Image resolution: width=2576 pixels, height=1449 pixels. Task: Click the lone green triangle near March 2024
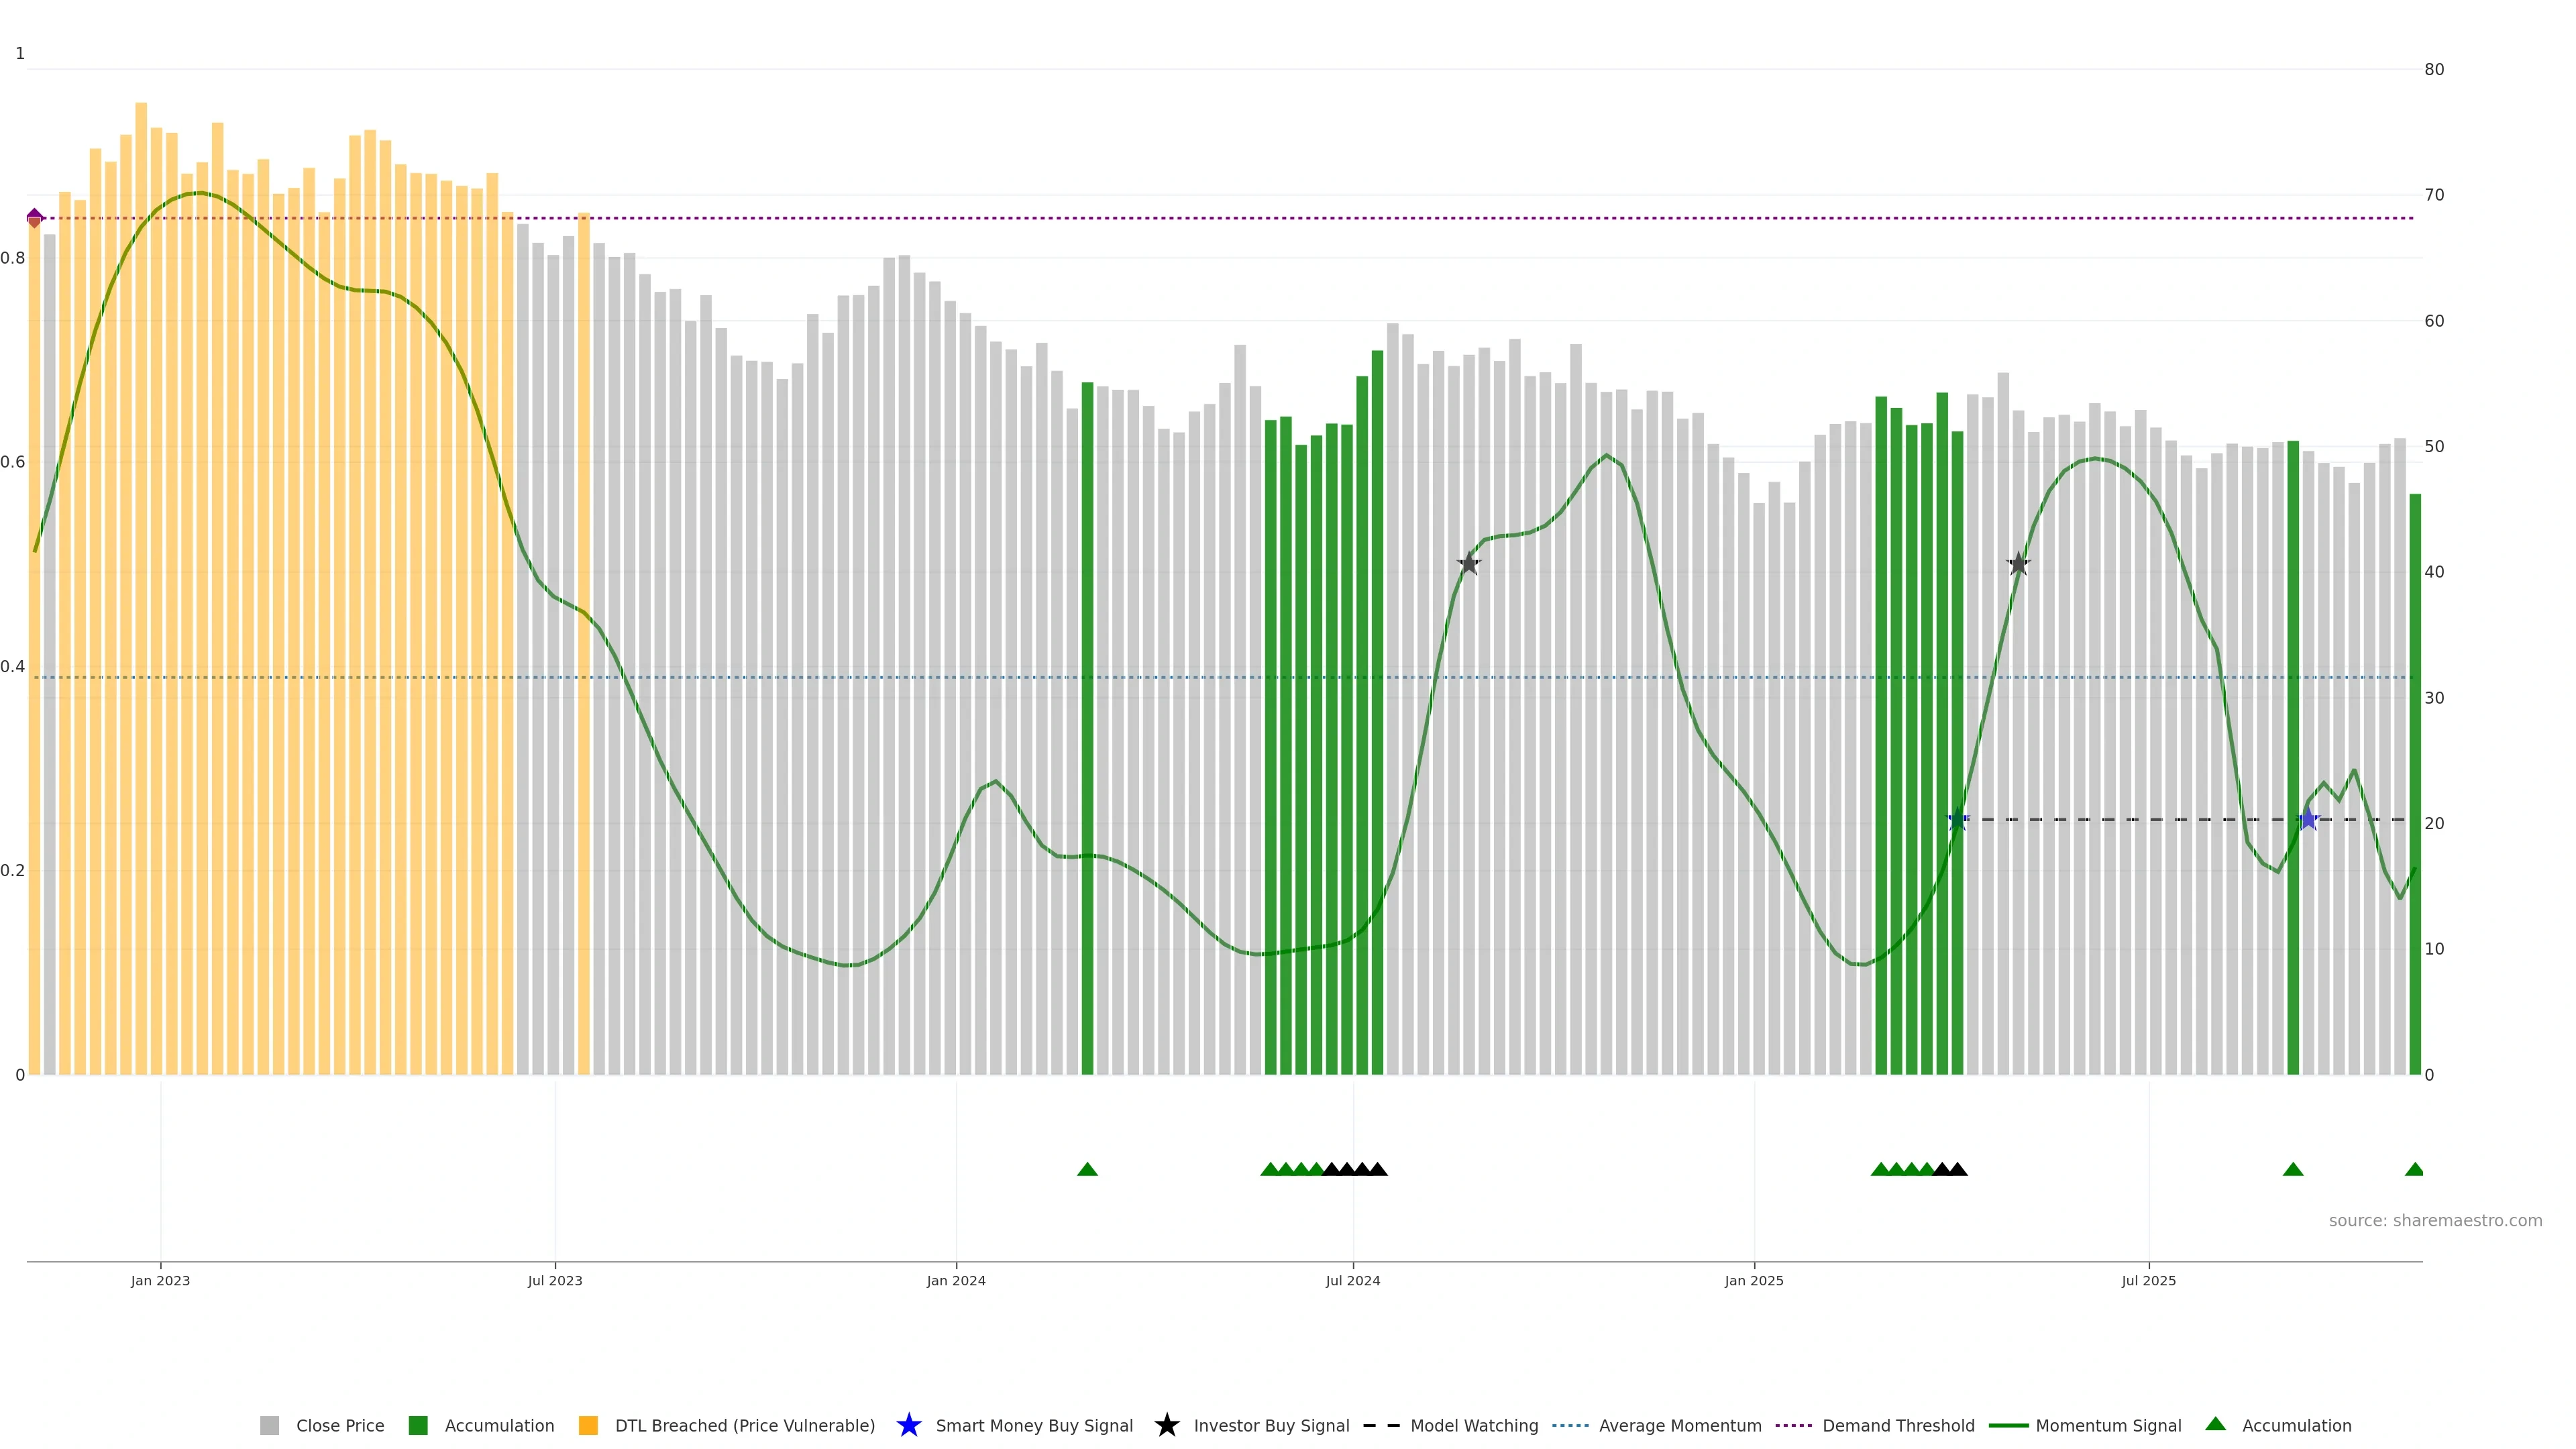[1087, 1169]
